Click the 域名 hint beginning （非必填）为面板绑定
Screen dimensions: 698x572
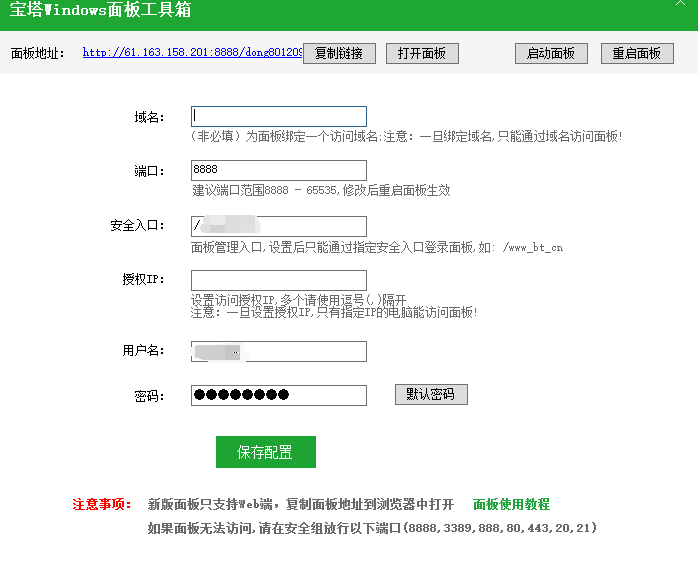click(x=406, y=136)
